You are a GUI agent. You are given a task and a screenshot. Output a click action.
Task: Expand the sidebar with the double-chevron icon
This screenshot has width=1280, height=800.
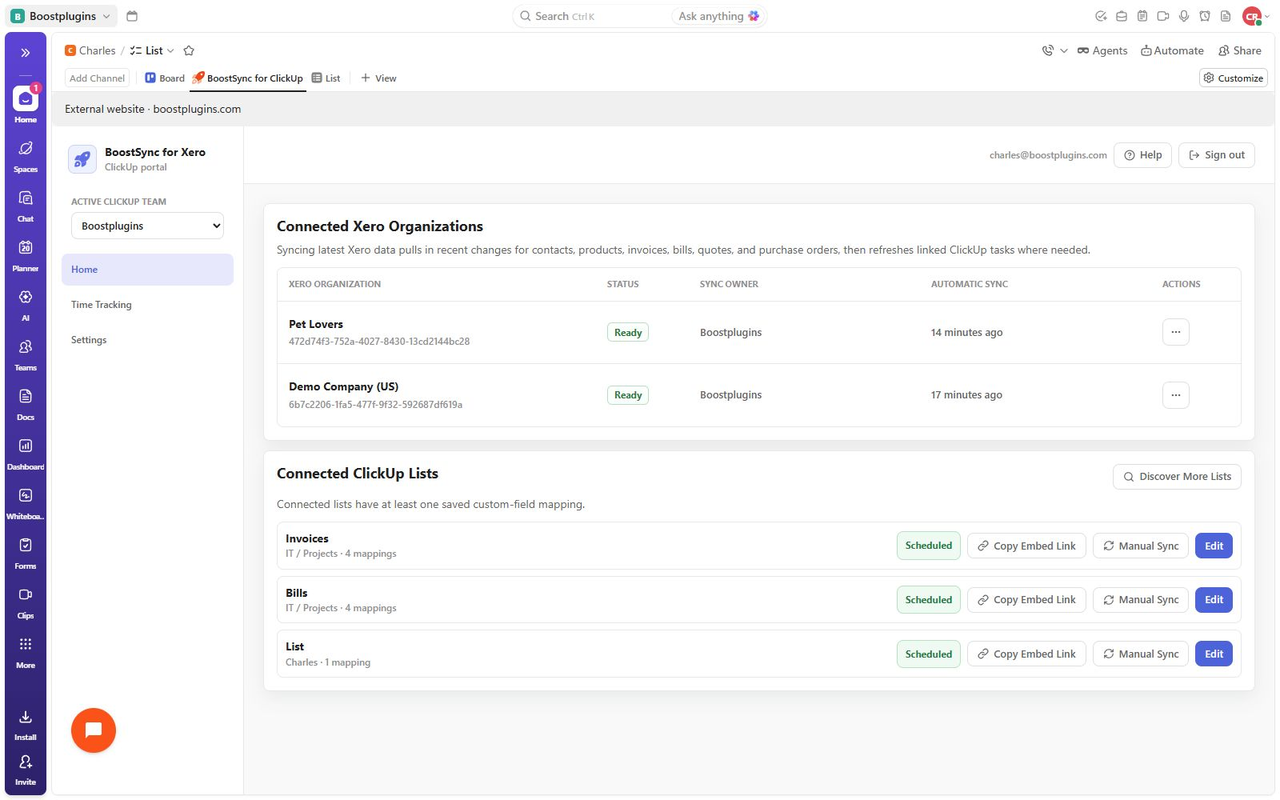(x=25, y=53)
